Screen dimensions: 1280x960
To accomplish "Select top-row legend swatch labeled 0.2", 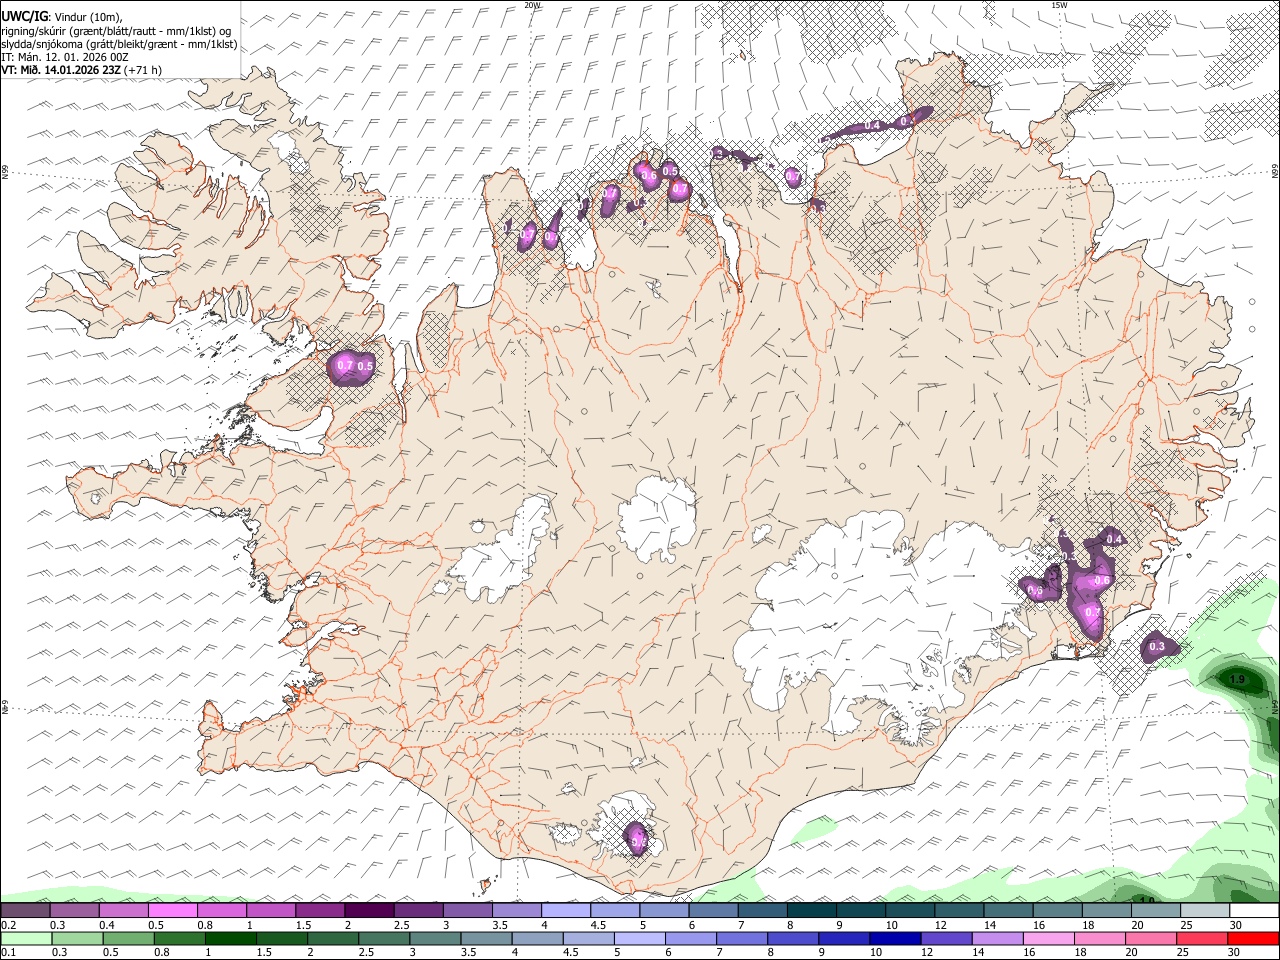I will pos(25,911).
